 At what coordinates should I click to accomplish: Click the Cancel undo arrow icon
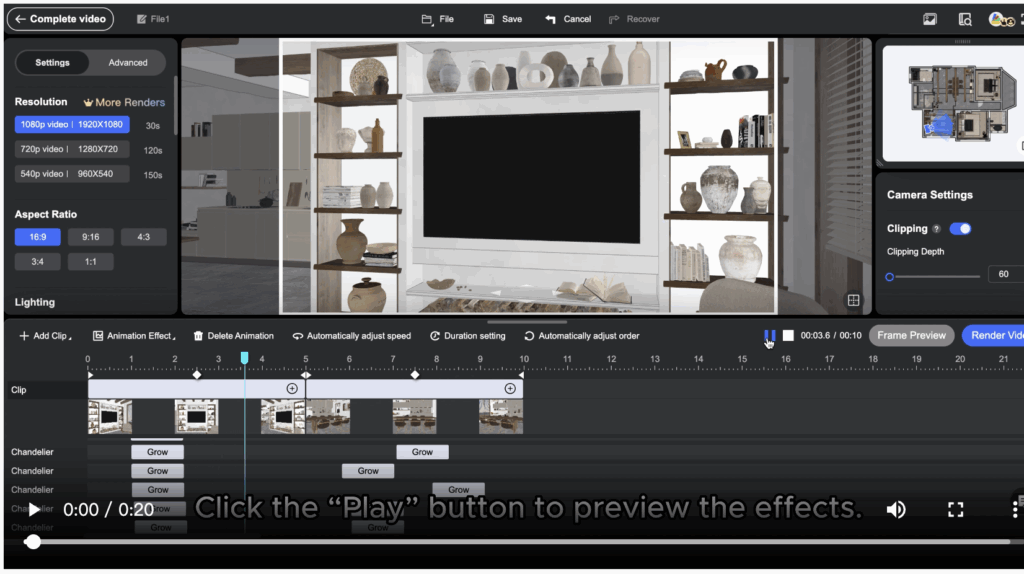(551, 19)
